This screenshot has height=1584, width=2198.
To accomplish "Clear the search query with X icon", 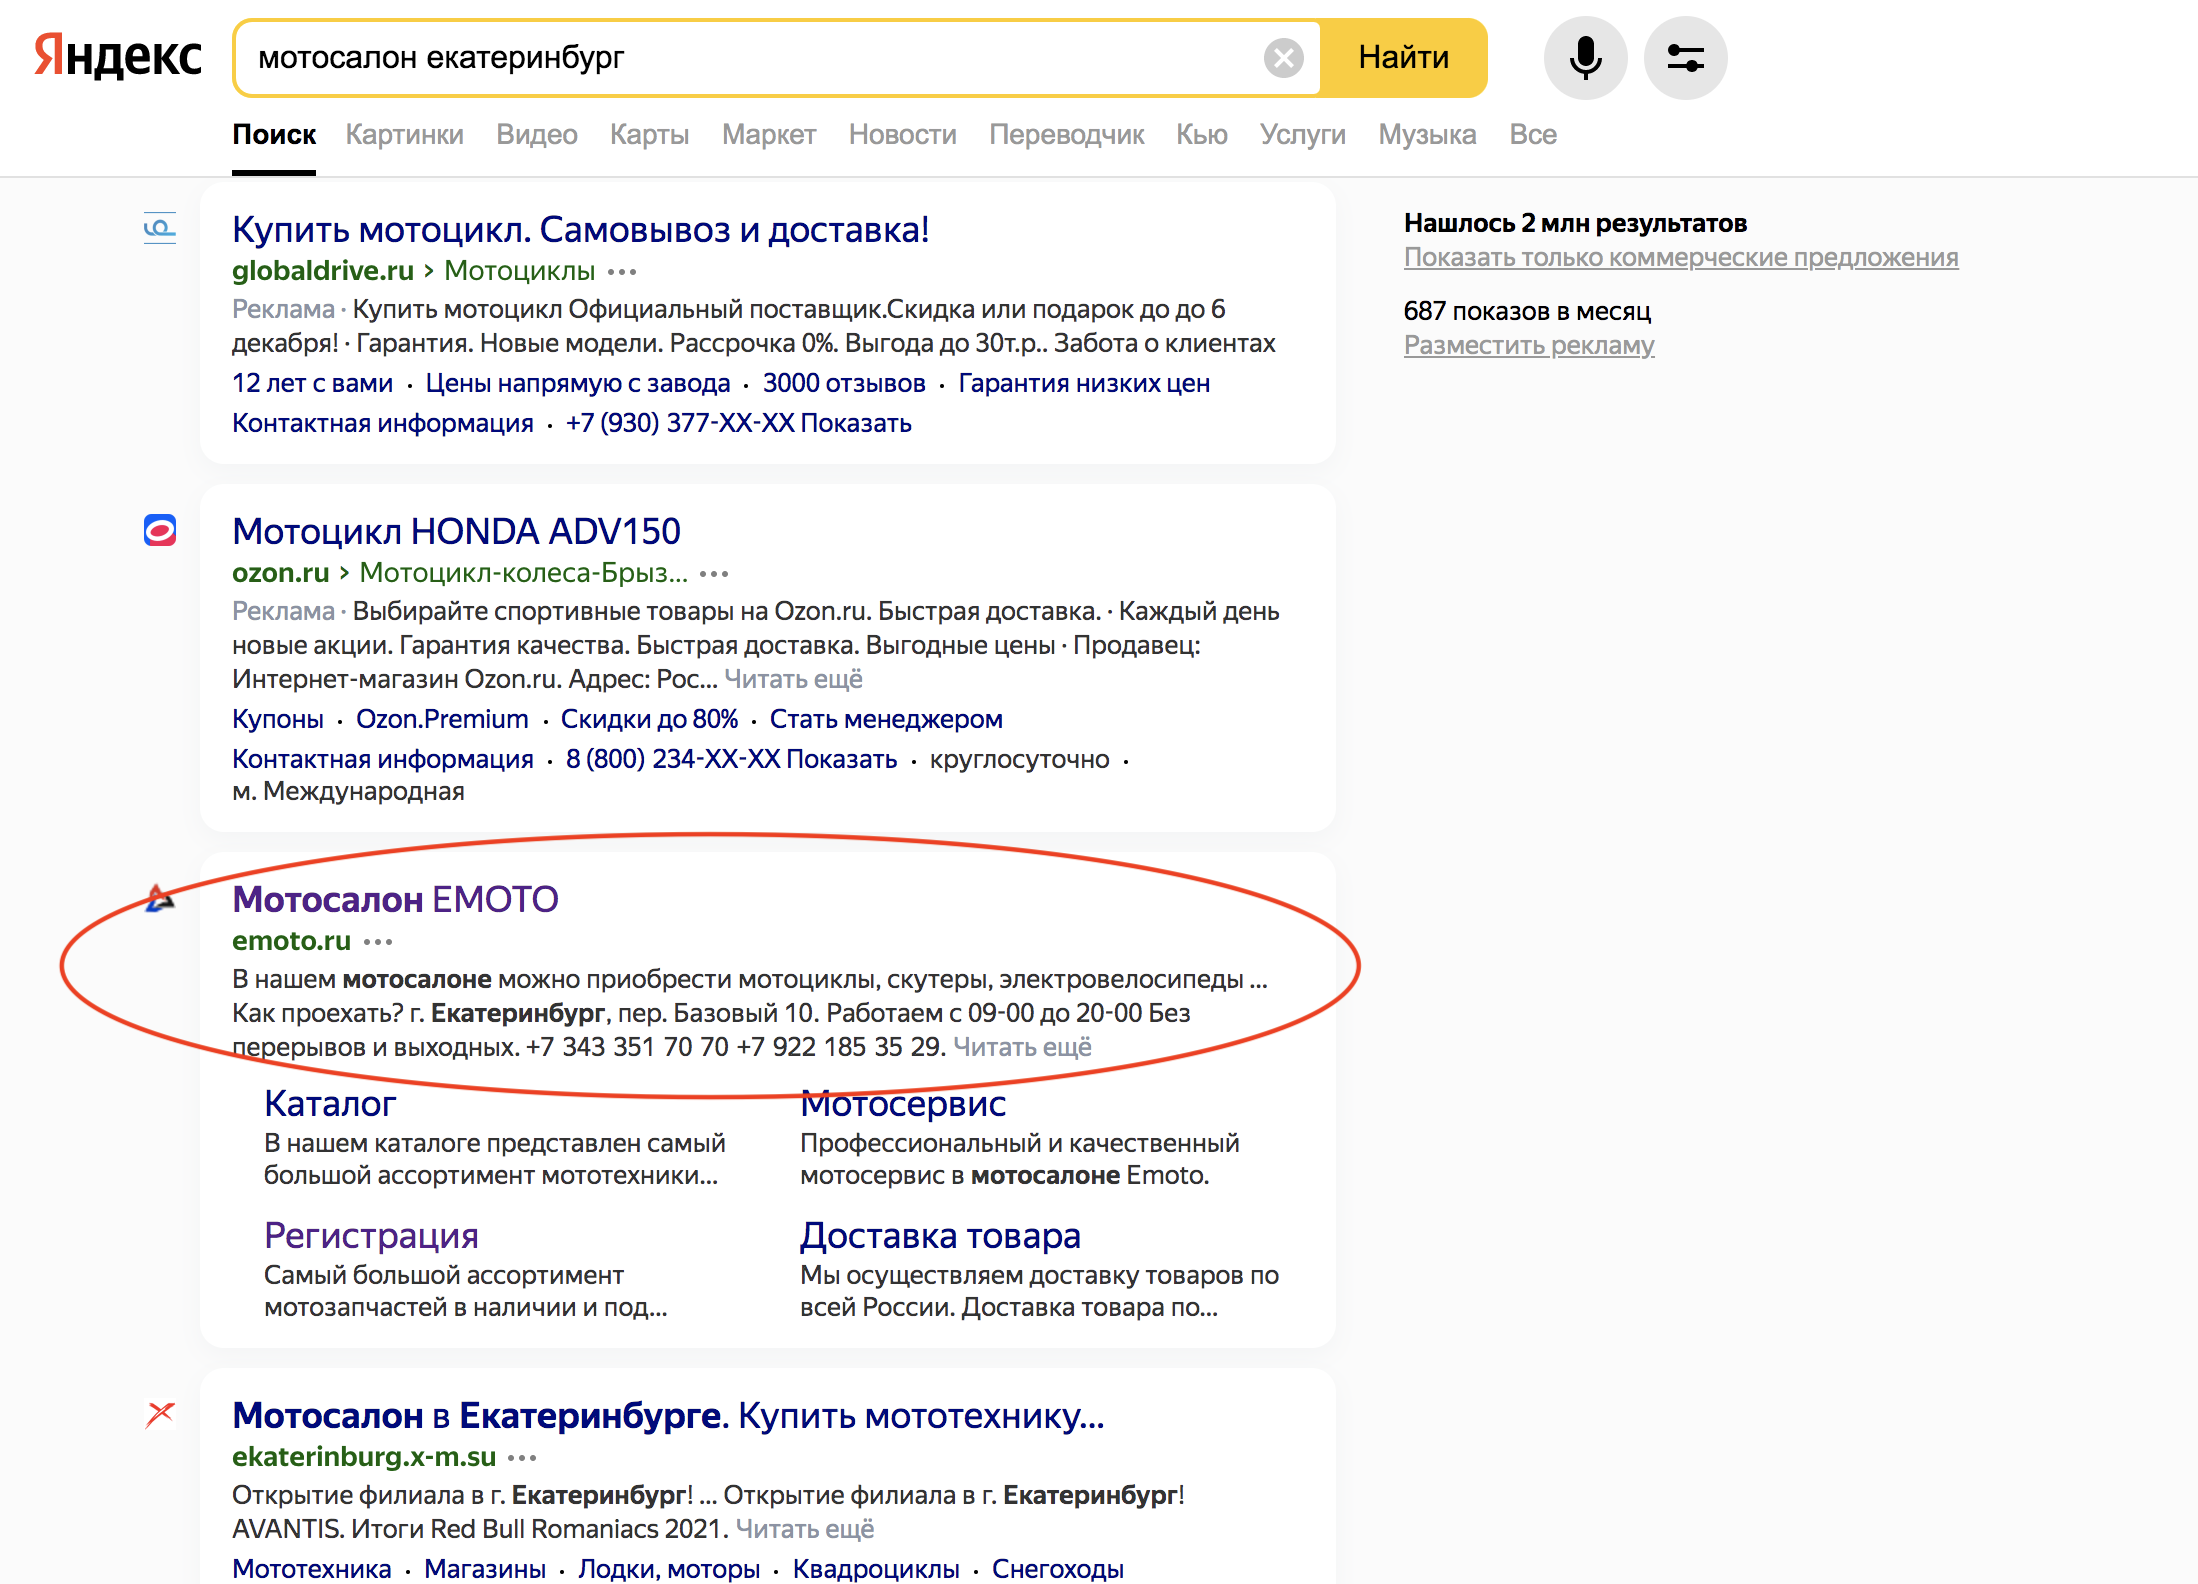I will click(x=1283, y=58).
